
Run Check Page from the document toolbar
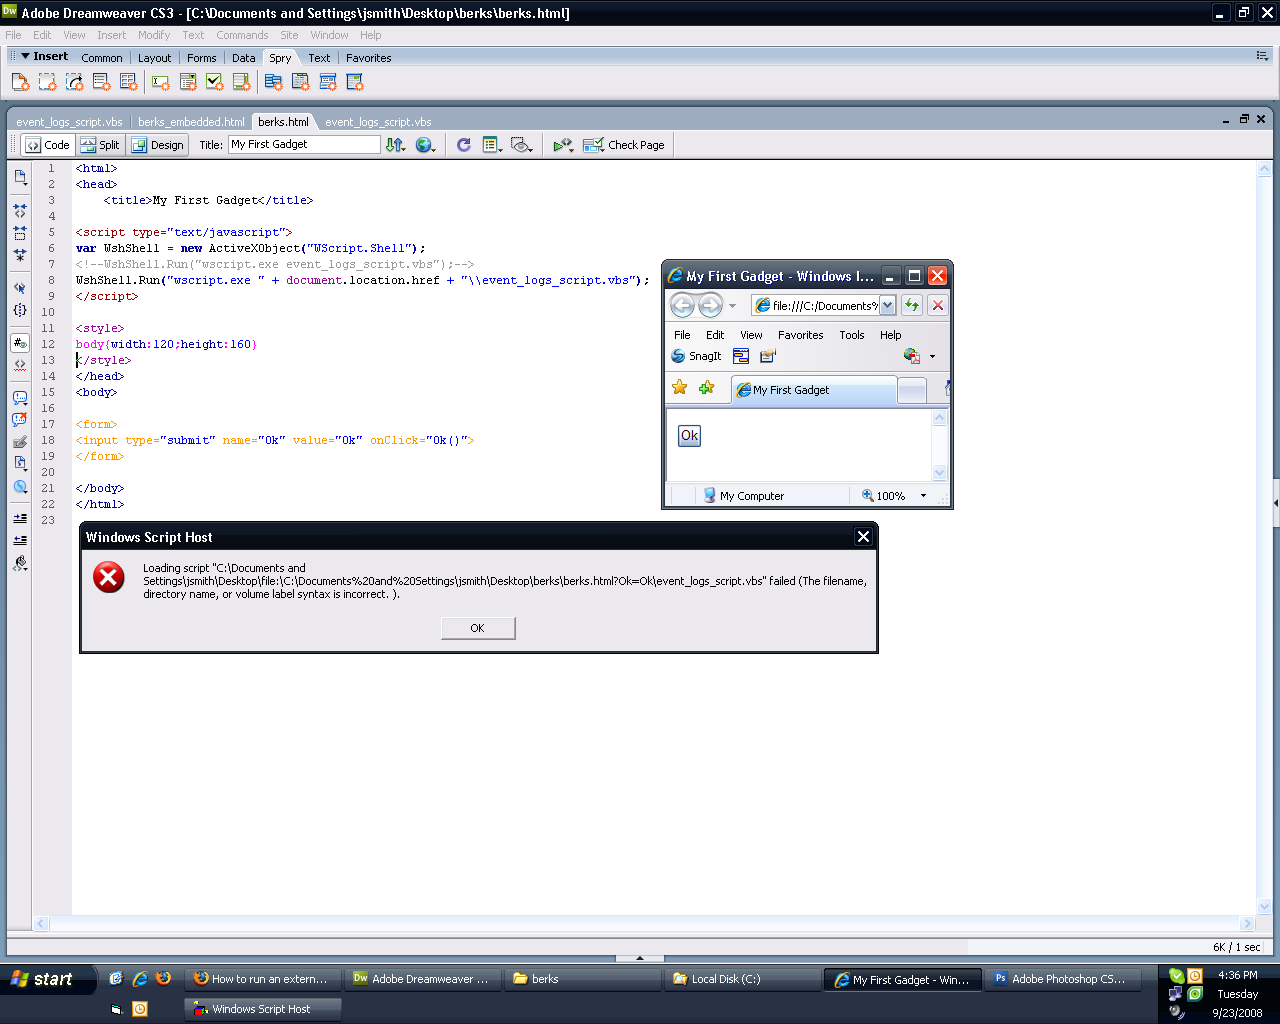click(x=624, y=144)
